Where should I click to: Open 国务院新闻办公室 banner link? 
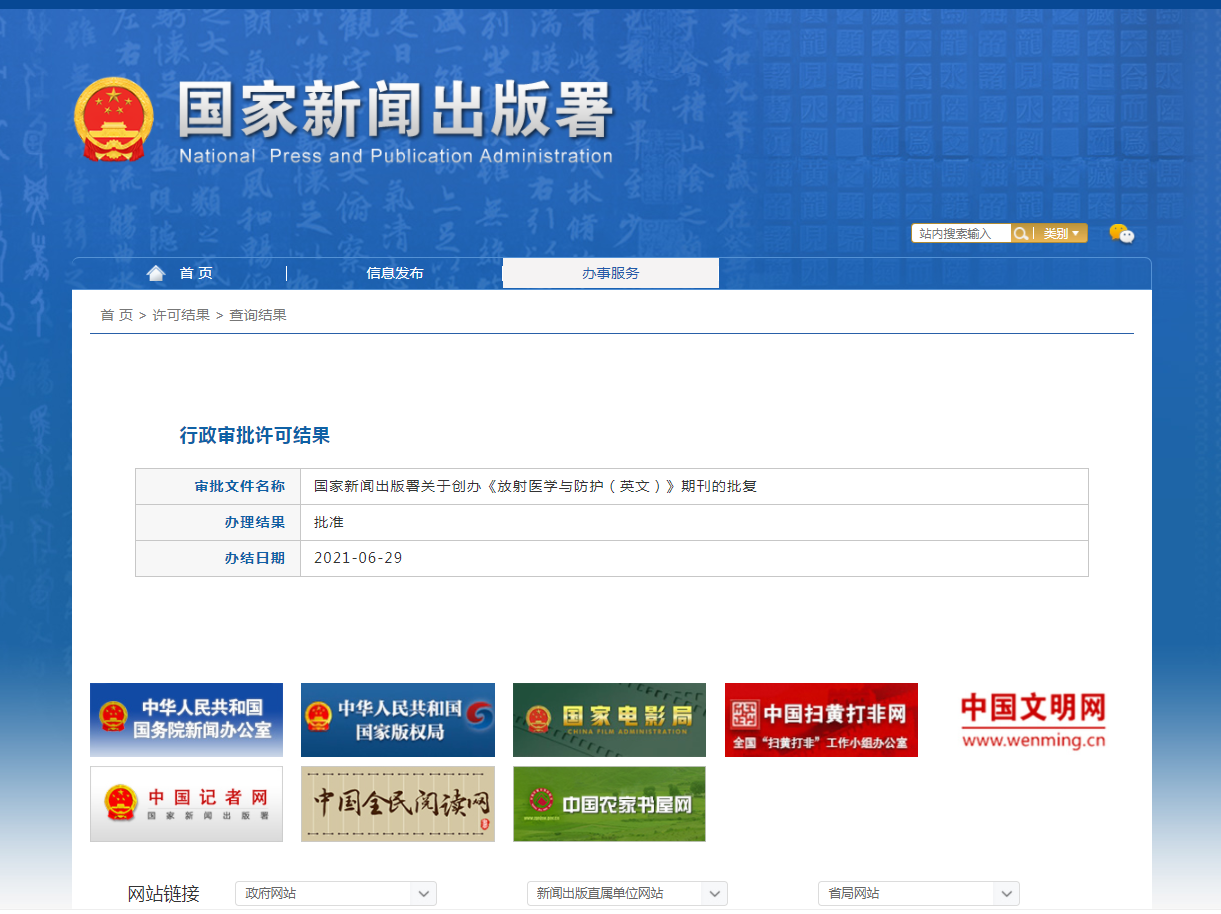186,720
